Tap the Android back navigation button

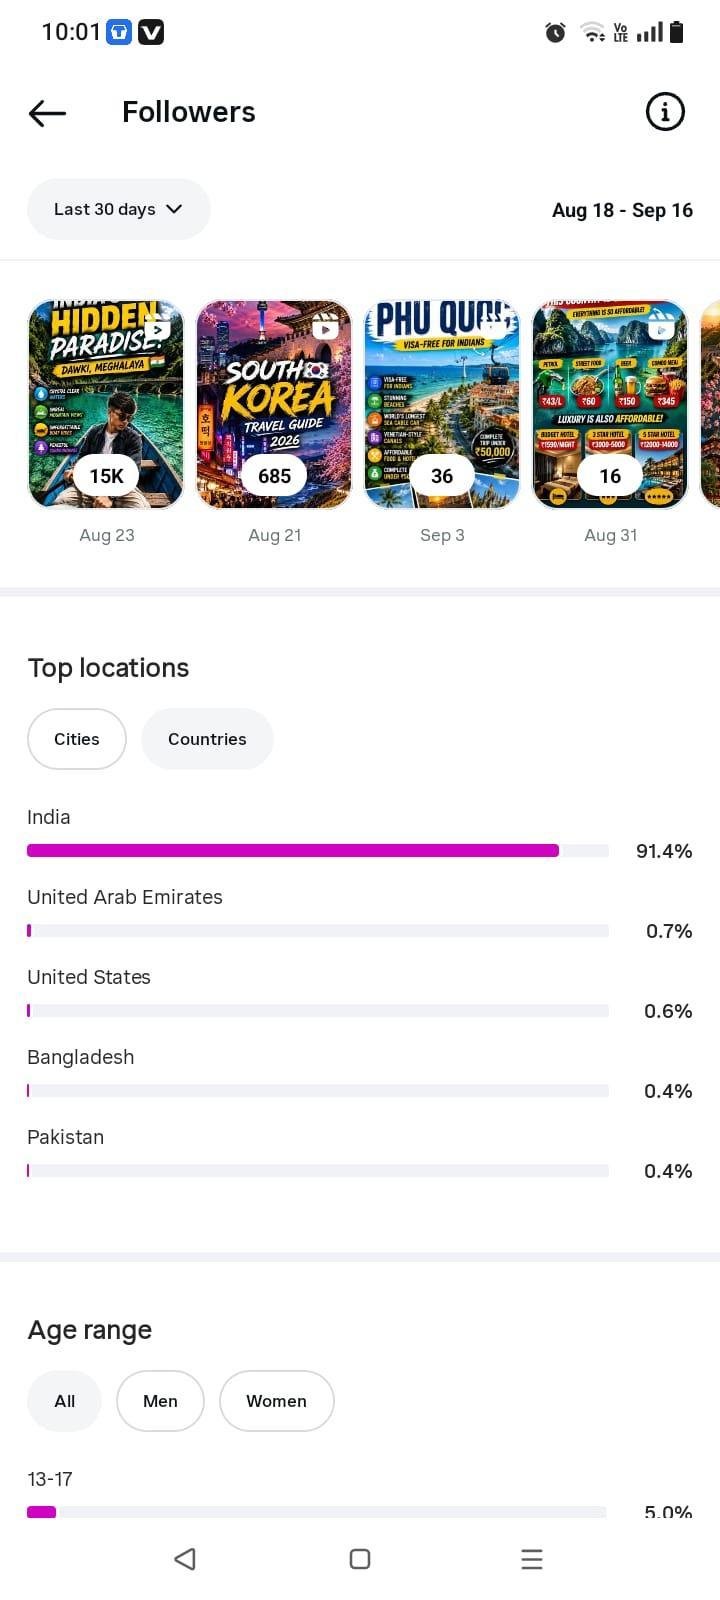[x=185, y=1559]
